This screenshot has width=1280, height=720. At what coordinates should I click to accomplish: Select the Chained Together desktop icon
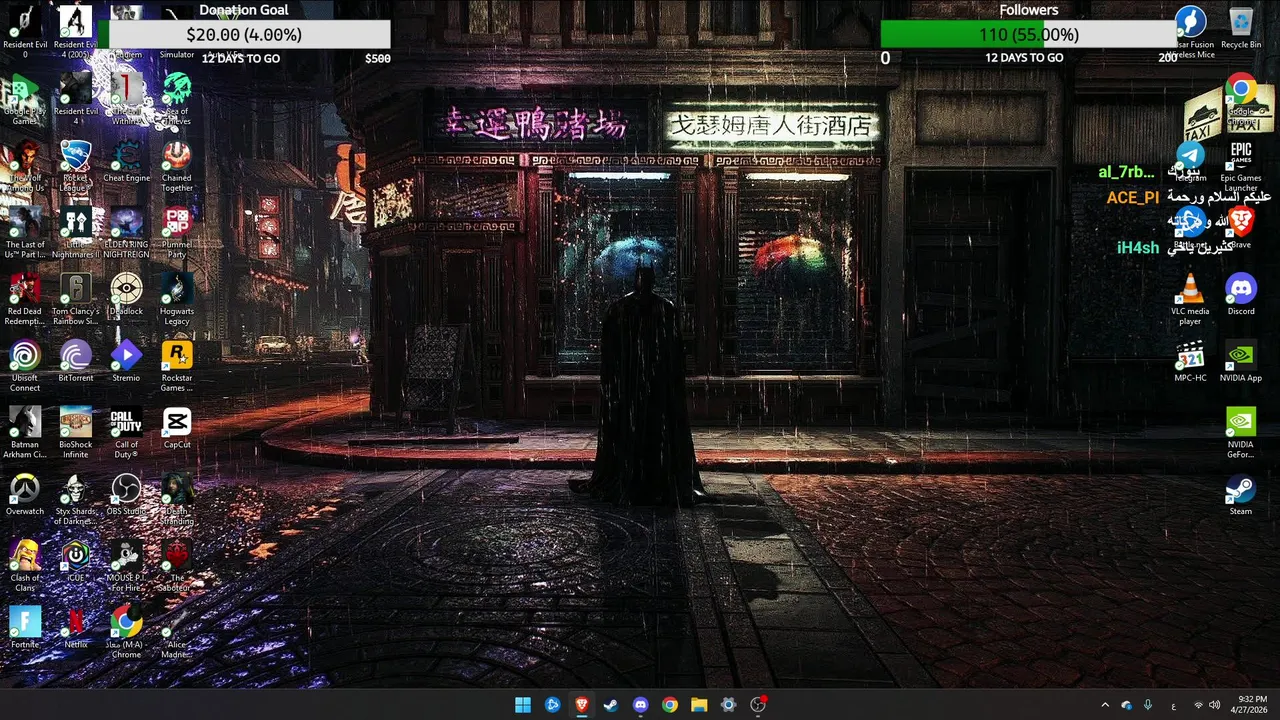click(x=177, y=165)
